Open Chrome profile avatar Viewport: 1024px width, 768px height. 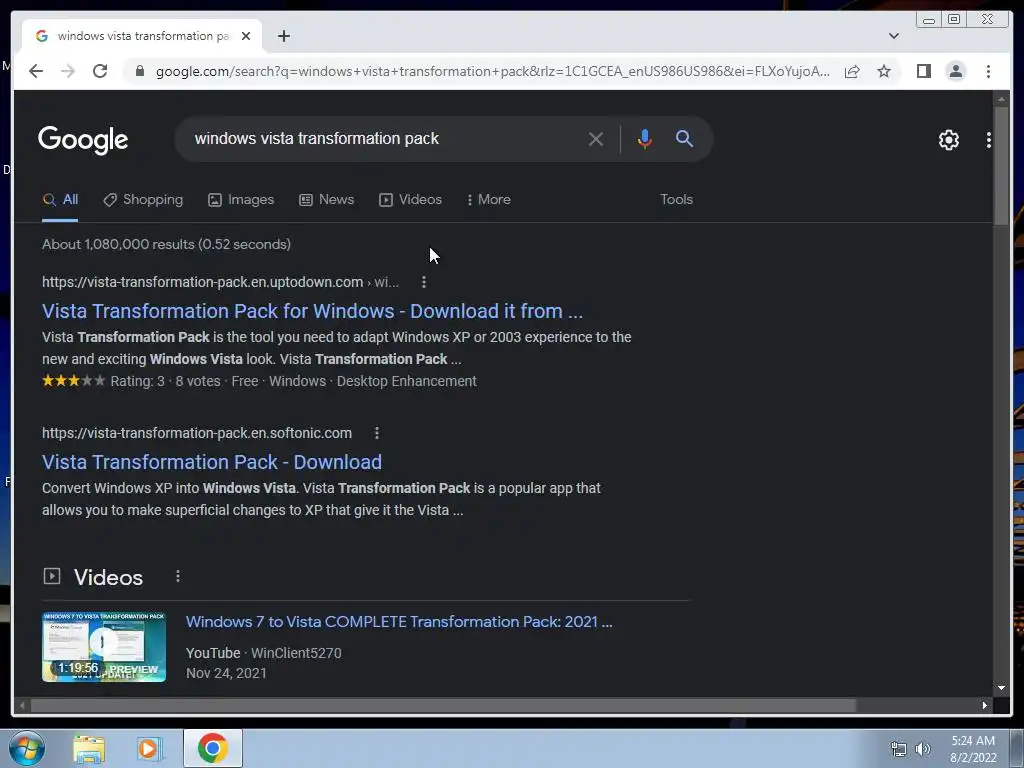955,71
